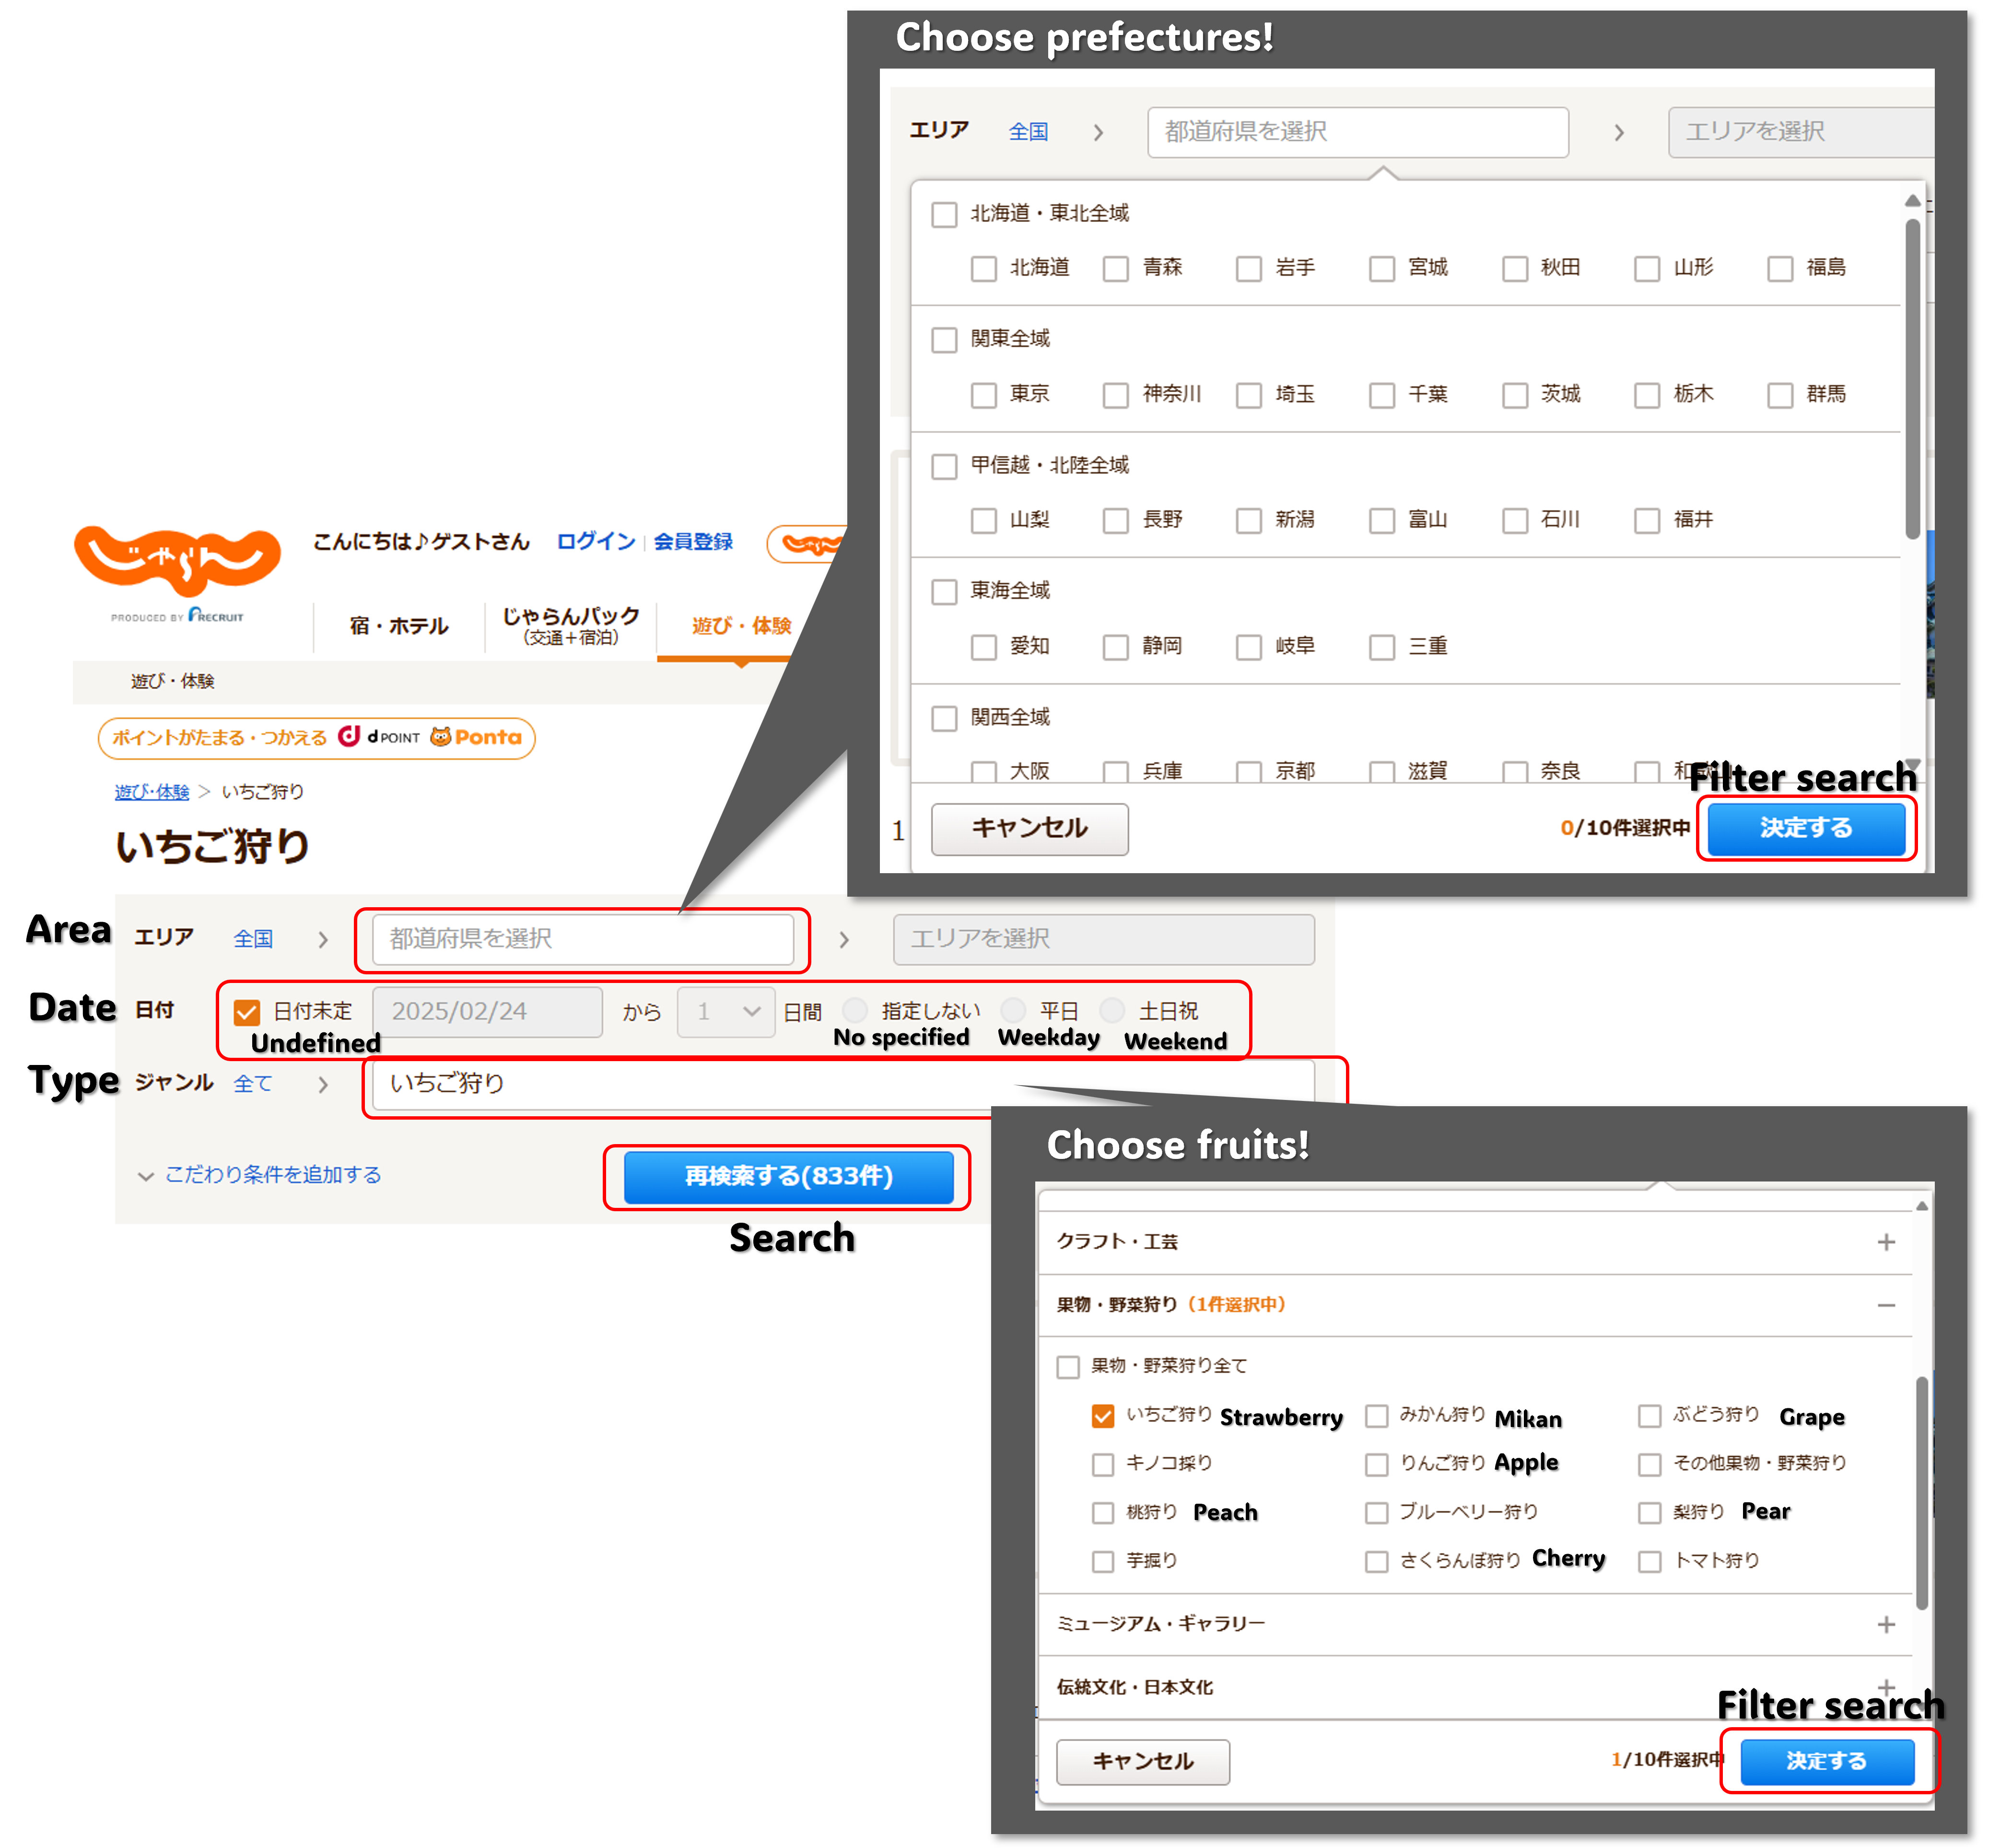2012x1848 pixels.
Task: Collapse 果物・野菜狩り with minus icon
Action: click(x=1886, y=1305)
